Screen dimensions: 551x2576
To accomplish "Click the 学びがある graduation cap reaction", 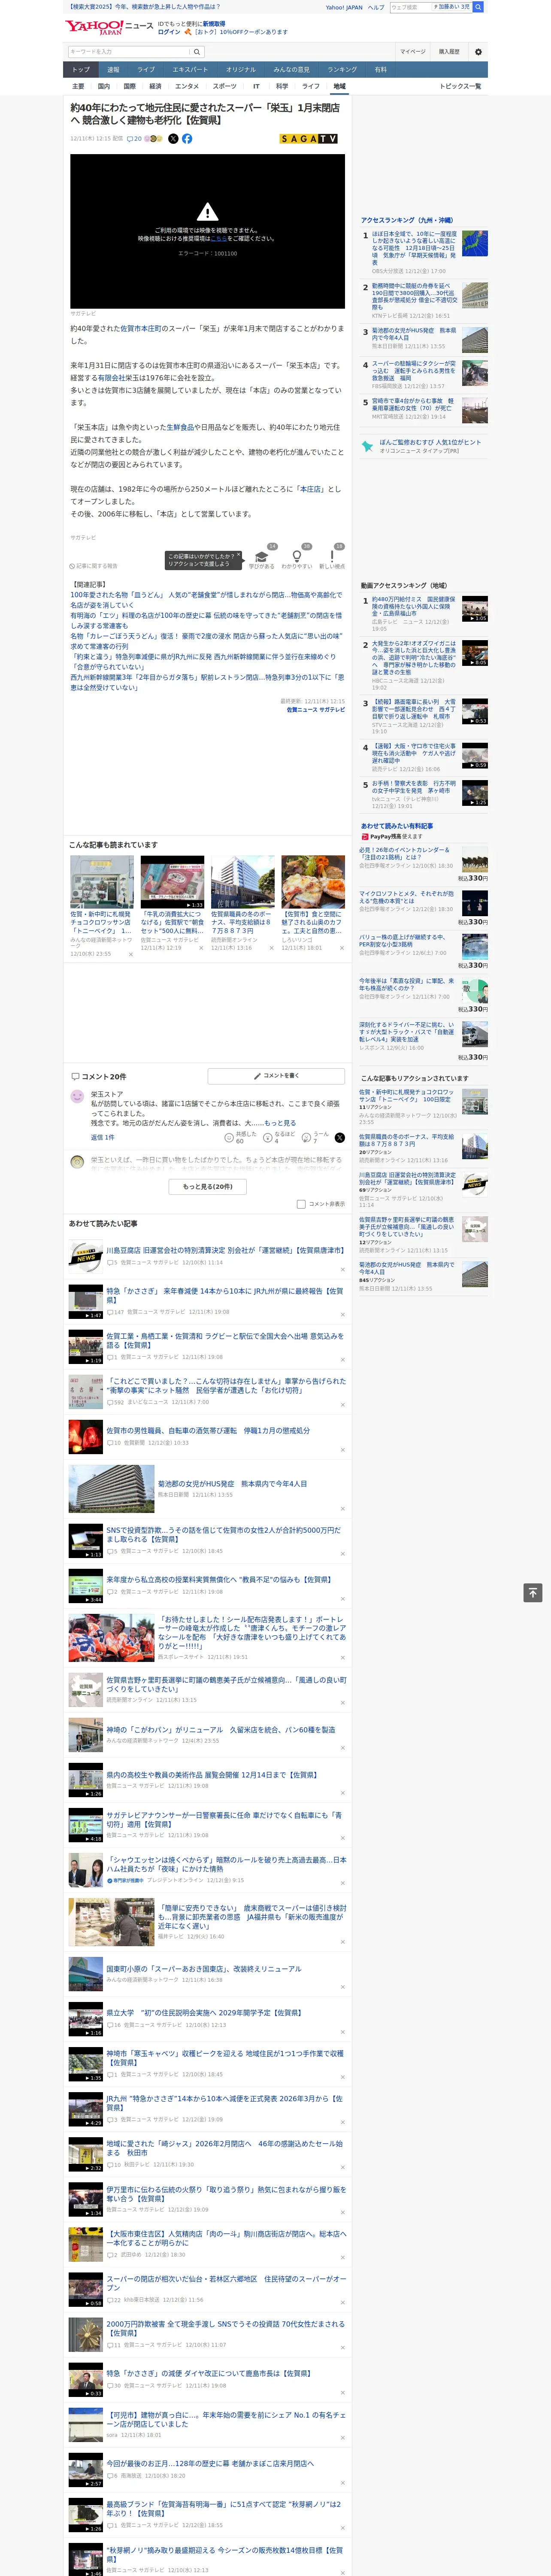I will 262,557.
